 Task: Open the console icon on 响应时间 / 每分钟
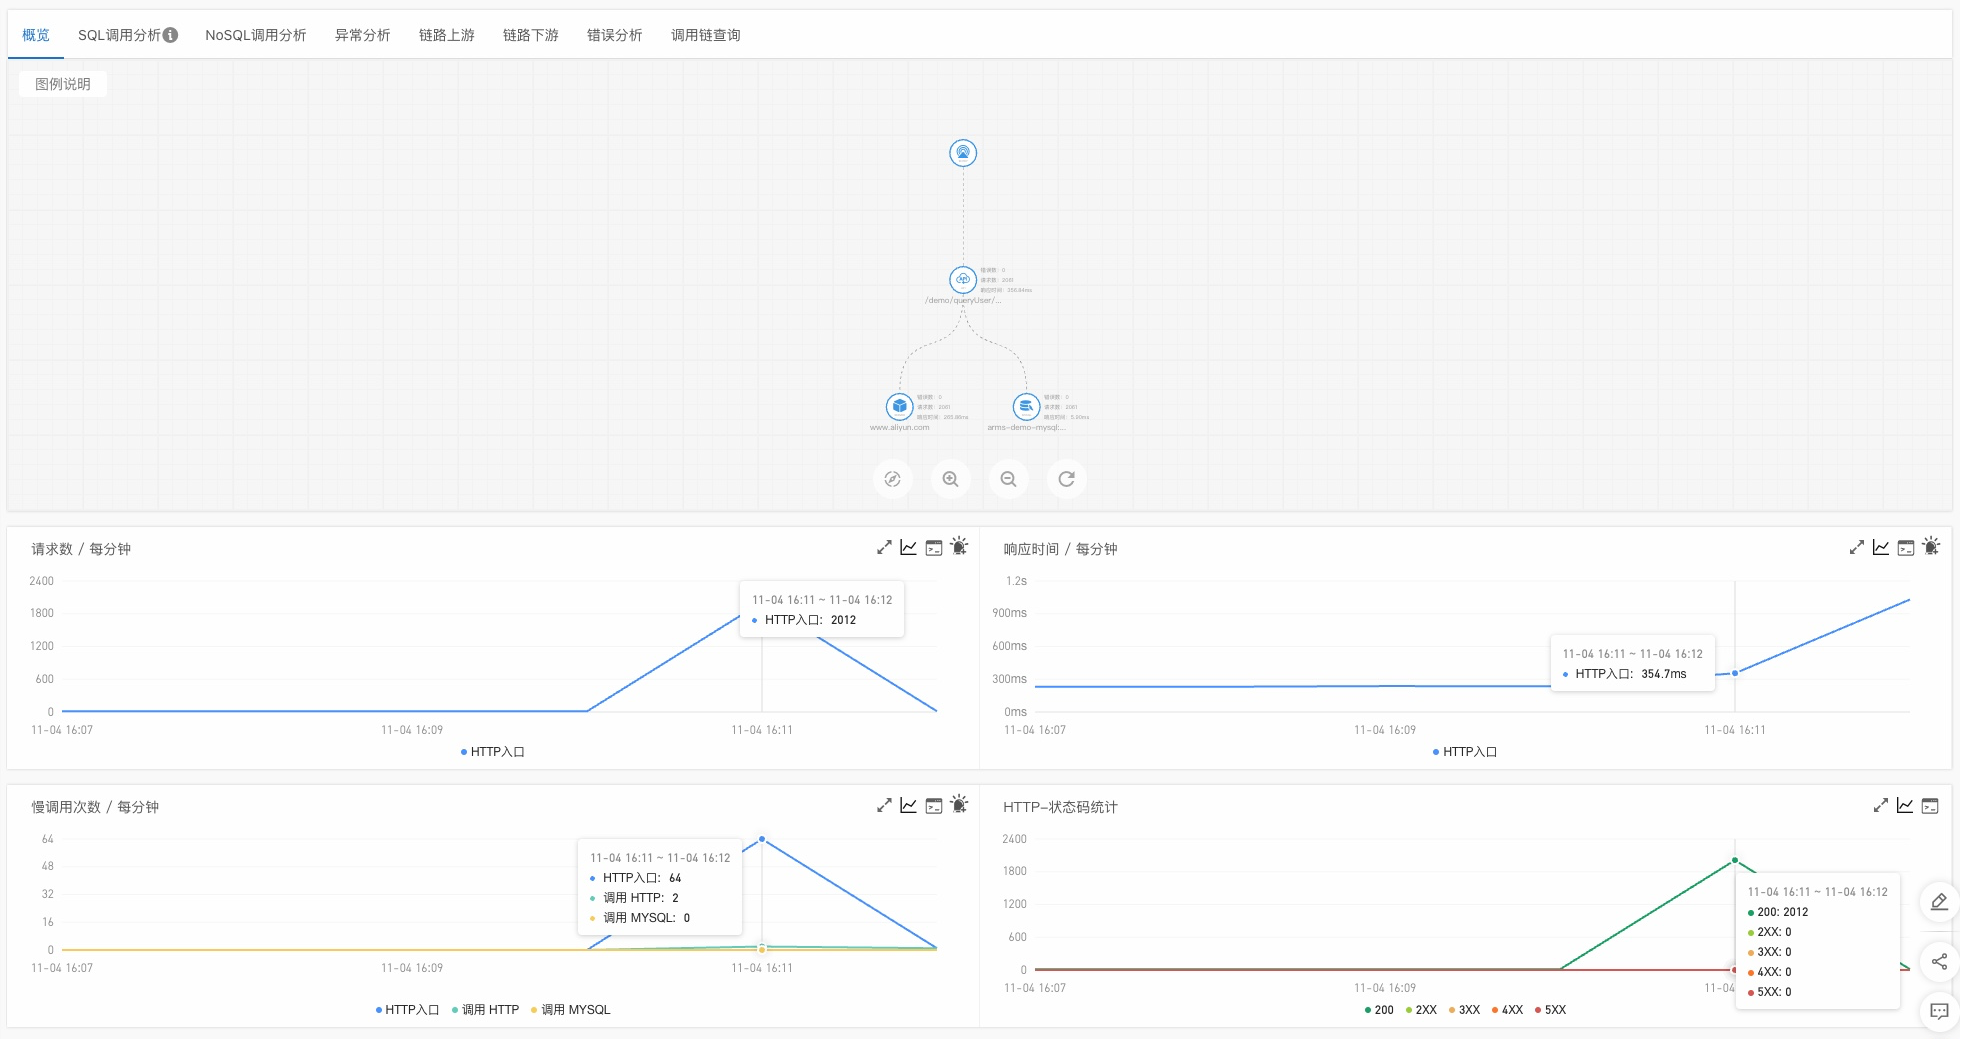[1906, 548]
